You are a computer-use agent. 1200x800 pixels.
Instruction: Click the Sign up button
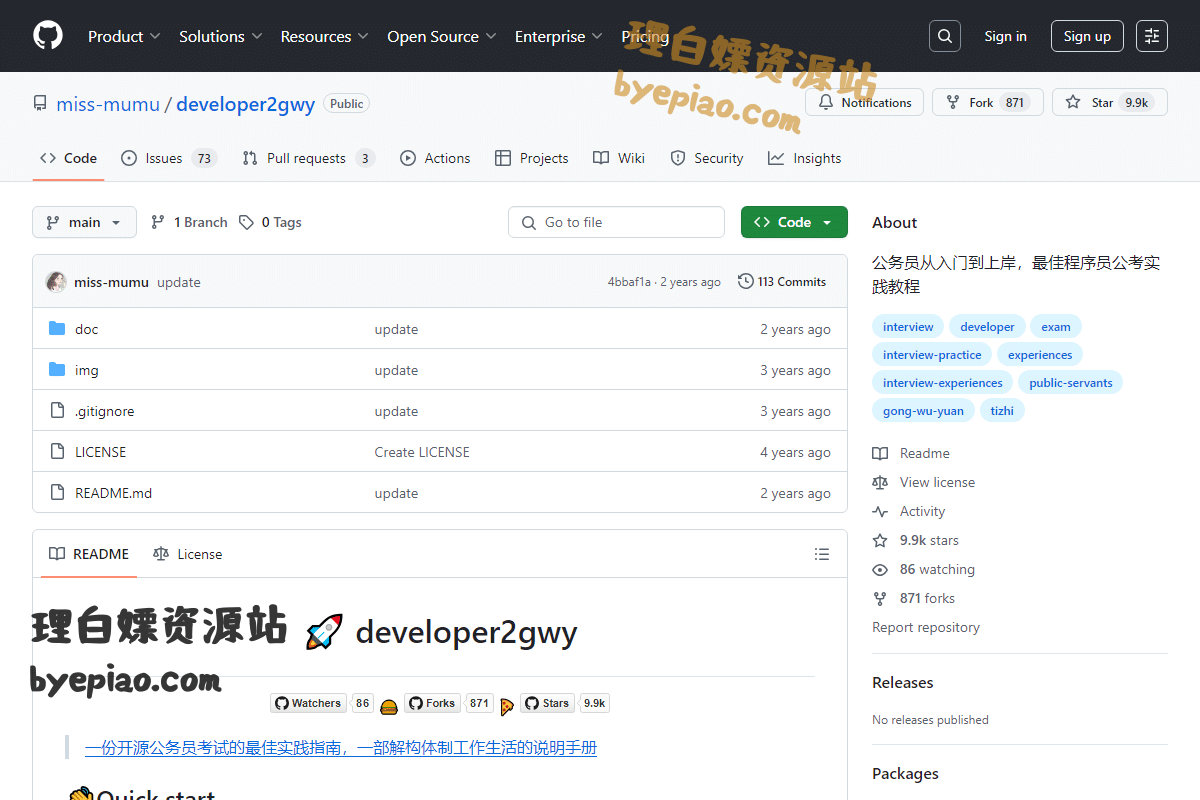pyautogui.click(x=1087, y=36)
